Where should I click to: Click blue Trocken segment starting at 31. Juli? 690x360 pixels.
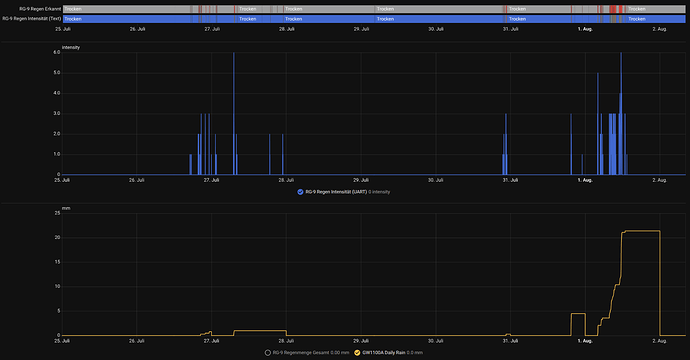539,19
